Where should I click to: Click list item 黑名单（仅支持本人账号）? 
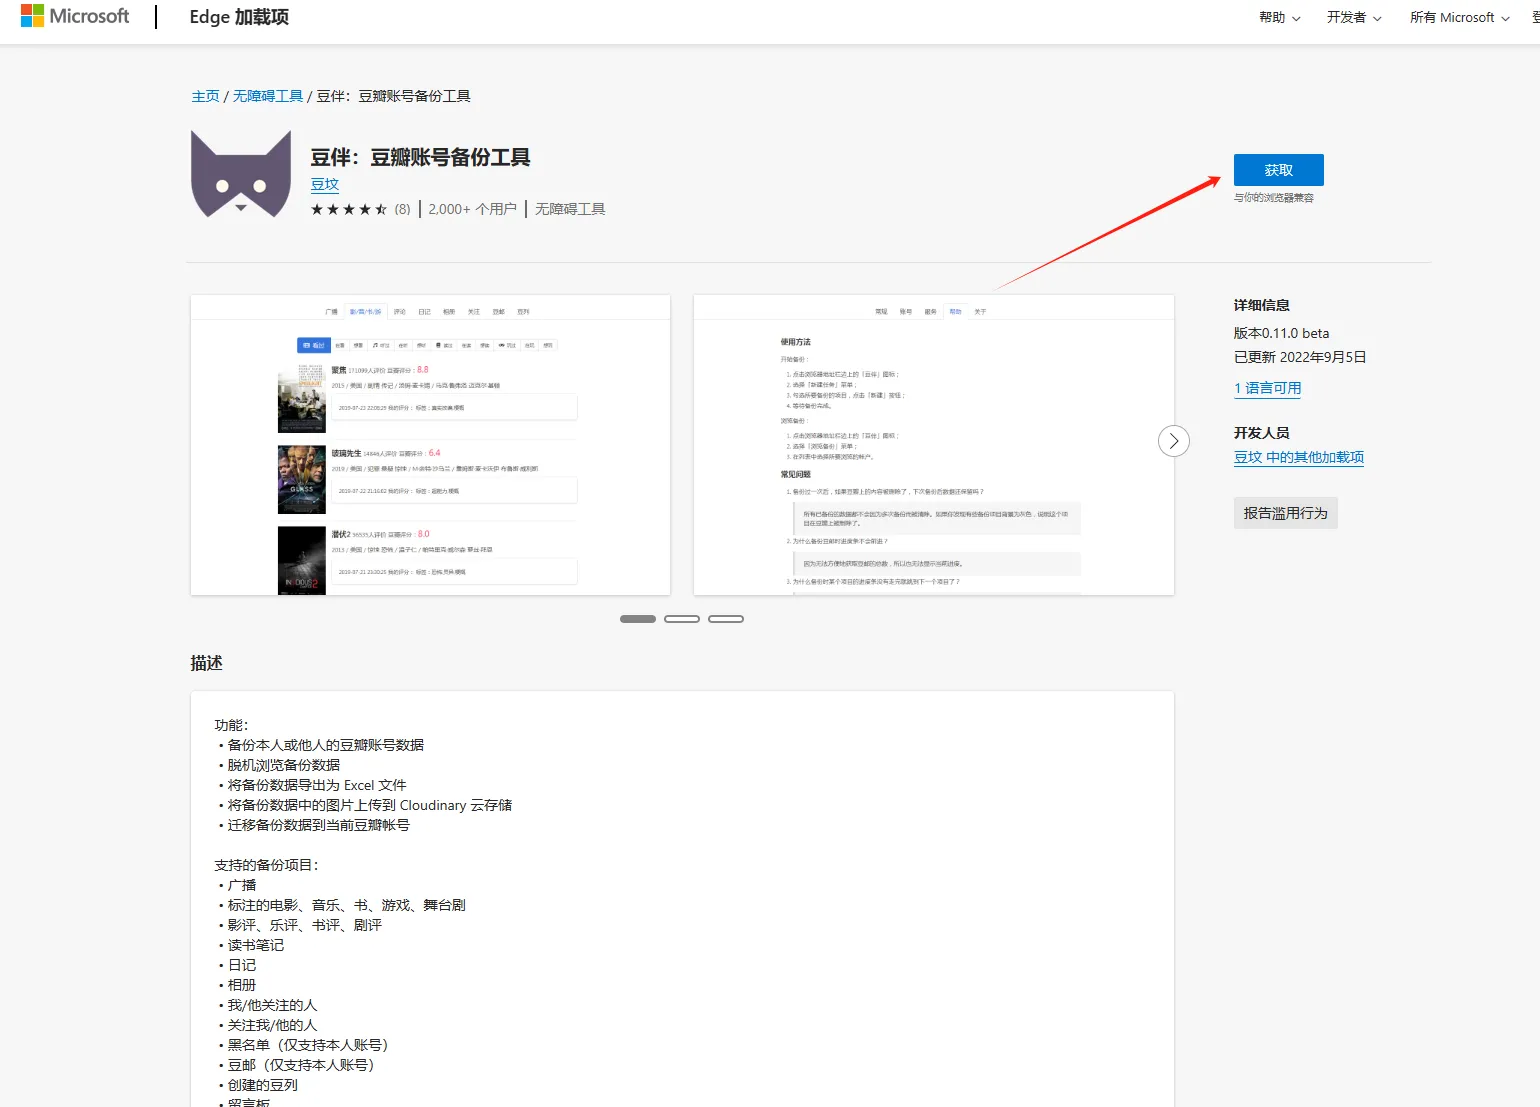pyautogui.click(x=307, y=1045)
